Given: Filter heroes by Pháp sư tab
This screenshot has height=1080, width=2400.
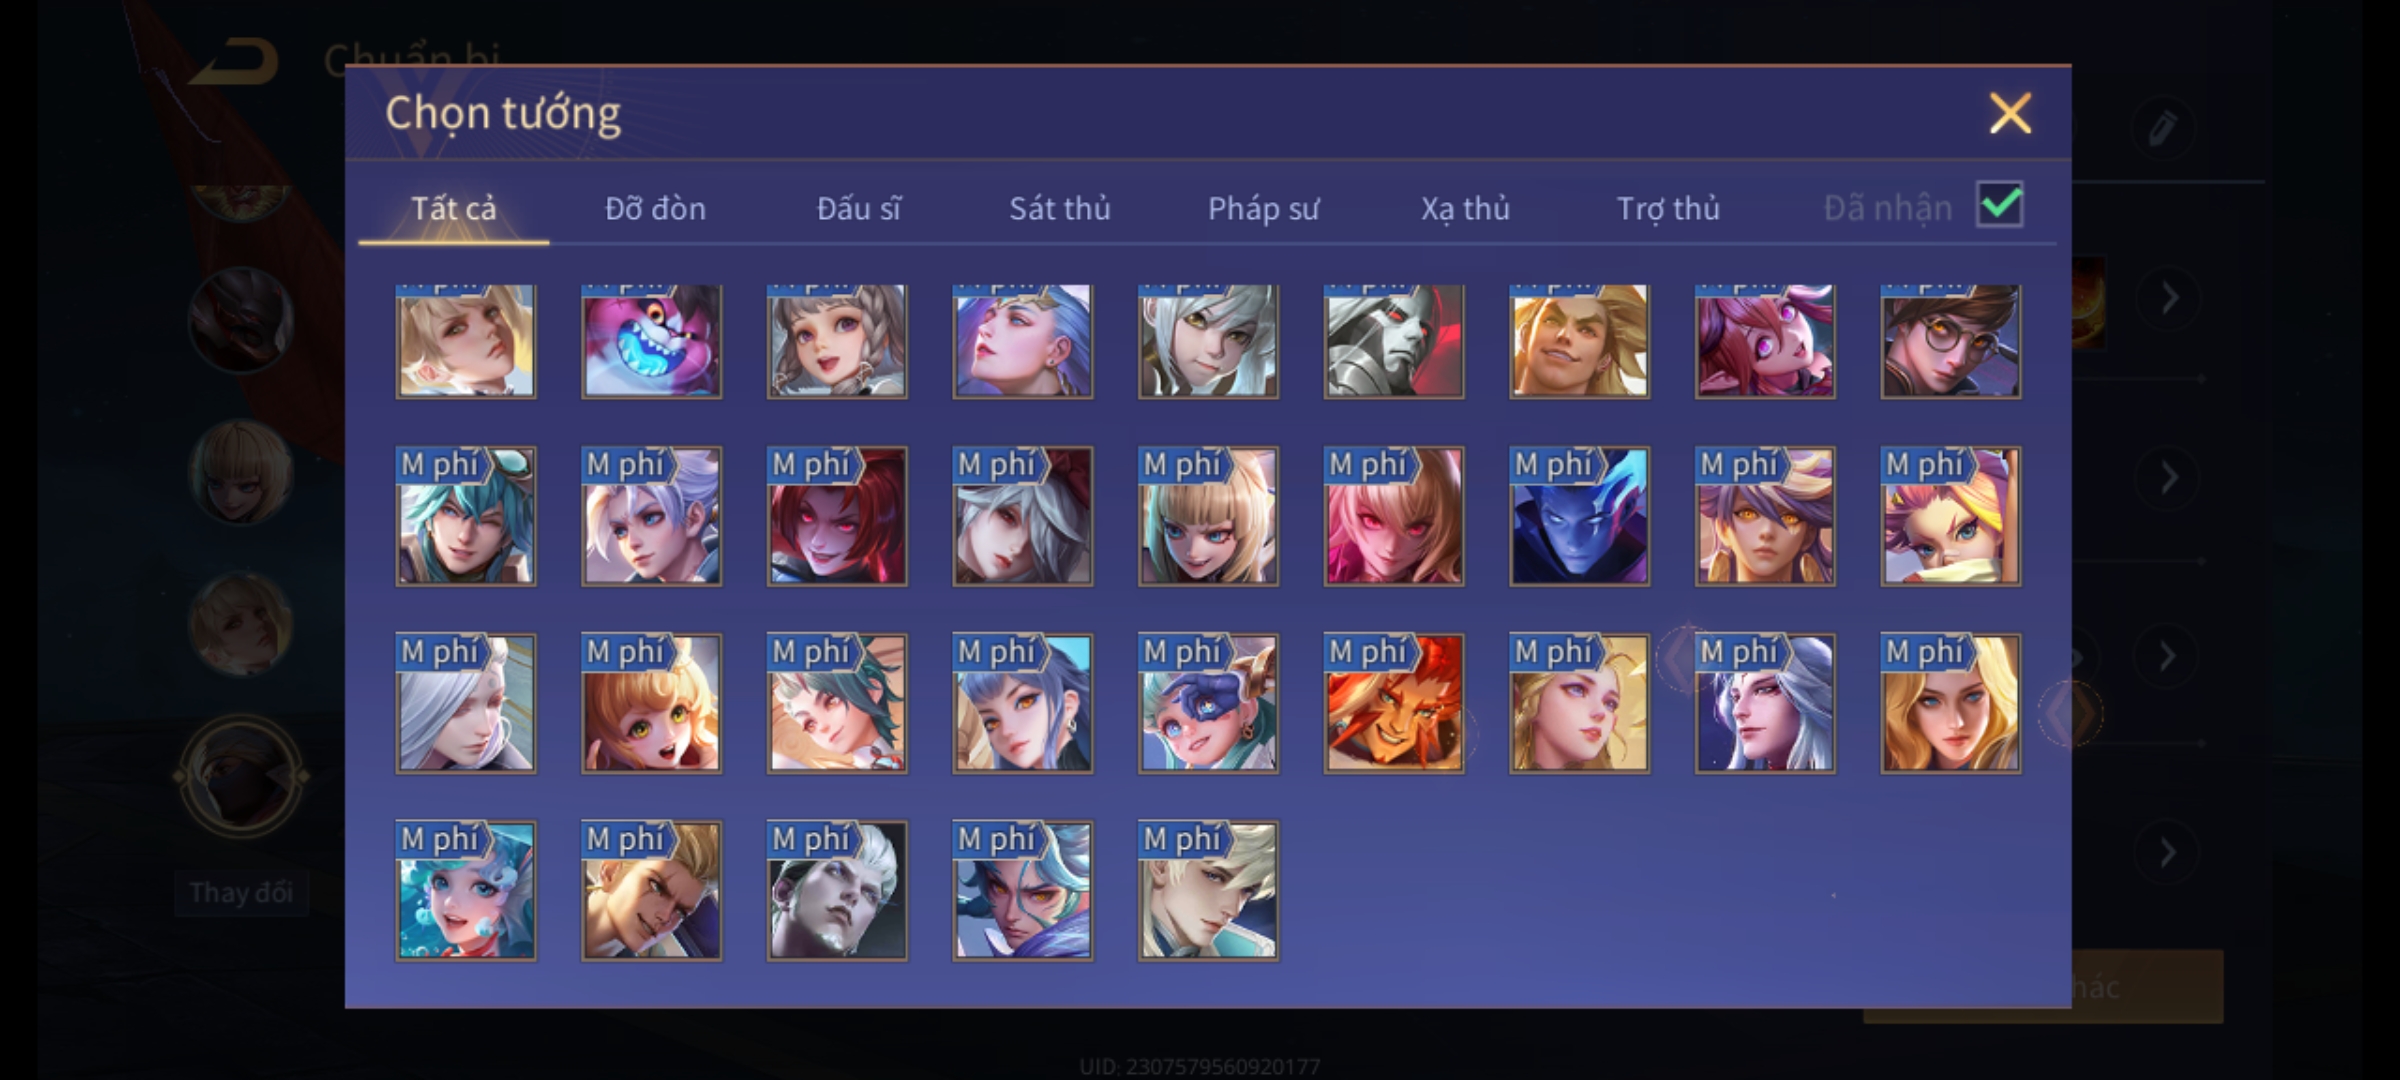Looking at the screenshot, I should (1263, 208).
